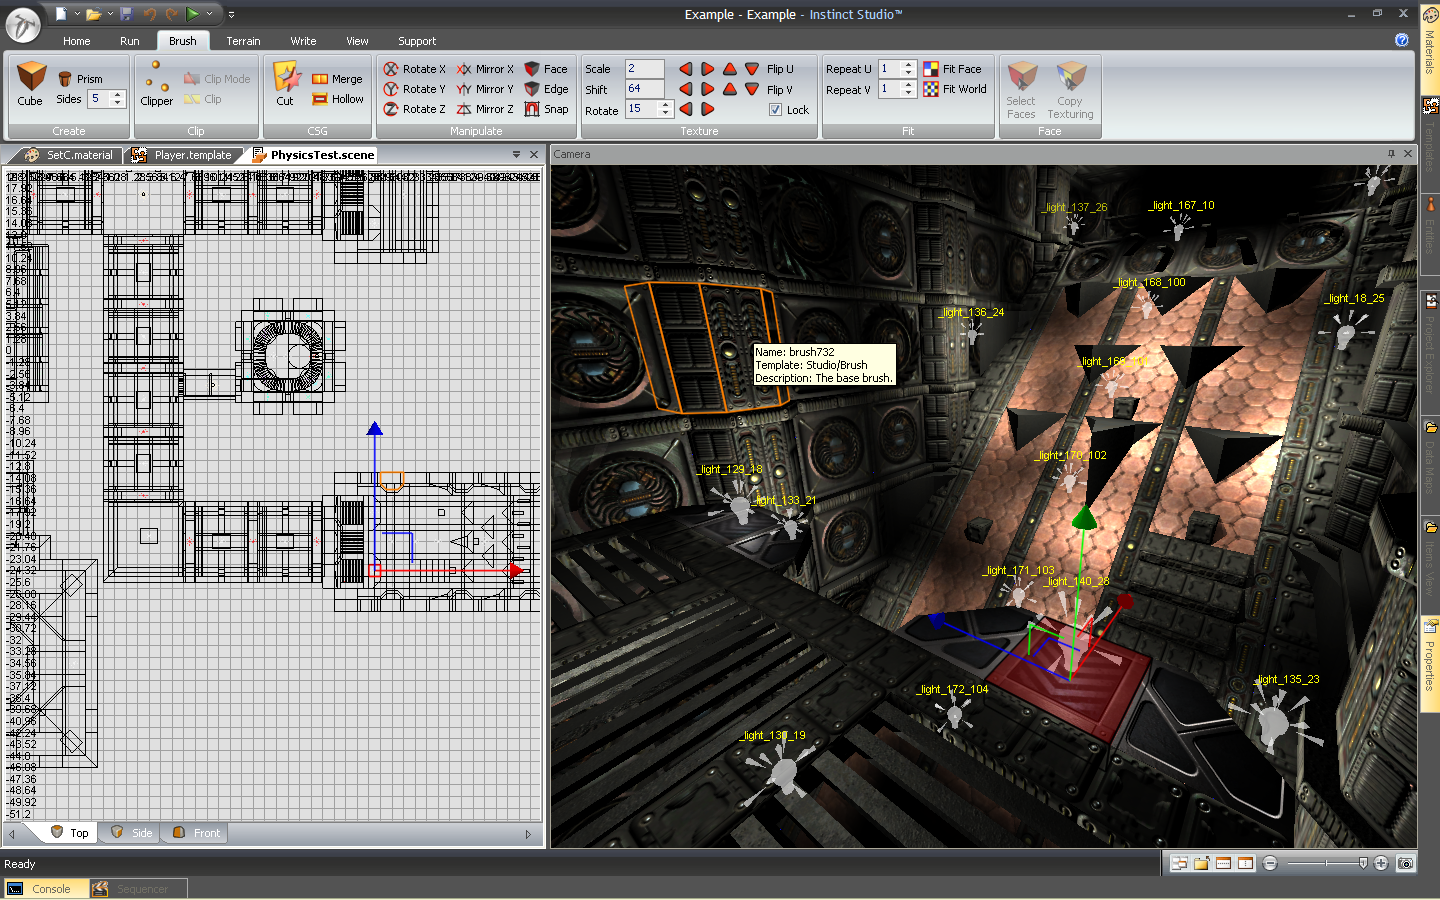Activate the Clipper tool

157,84
